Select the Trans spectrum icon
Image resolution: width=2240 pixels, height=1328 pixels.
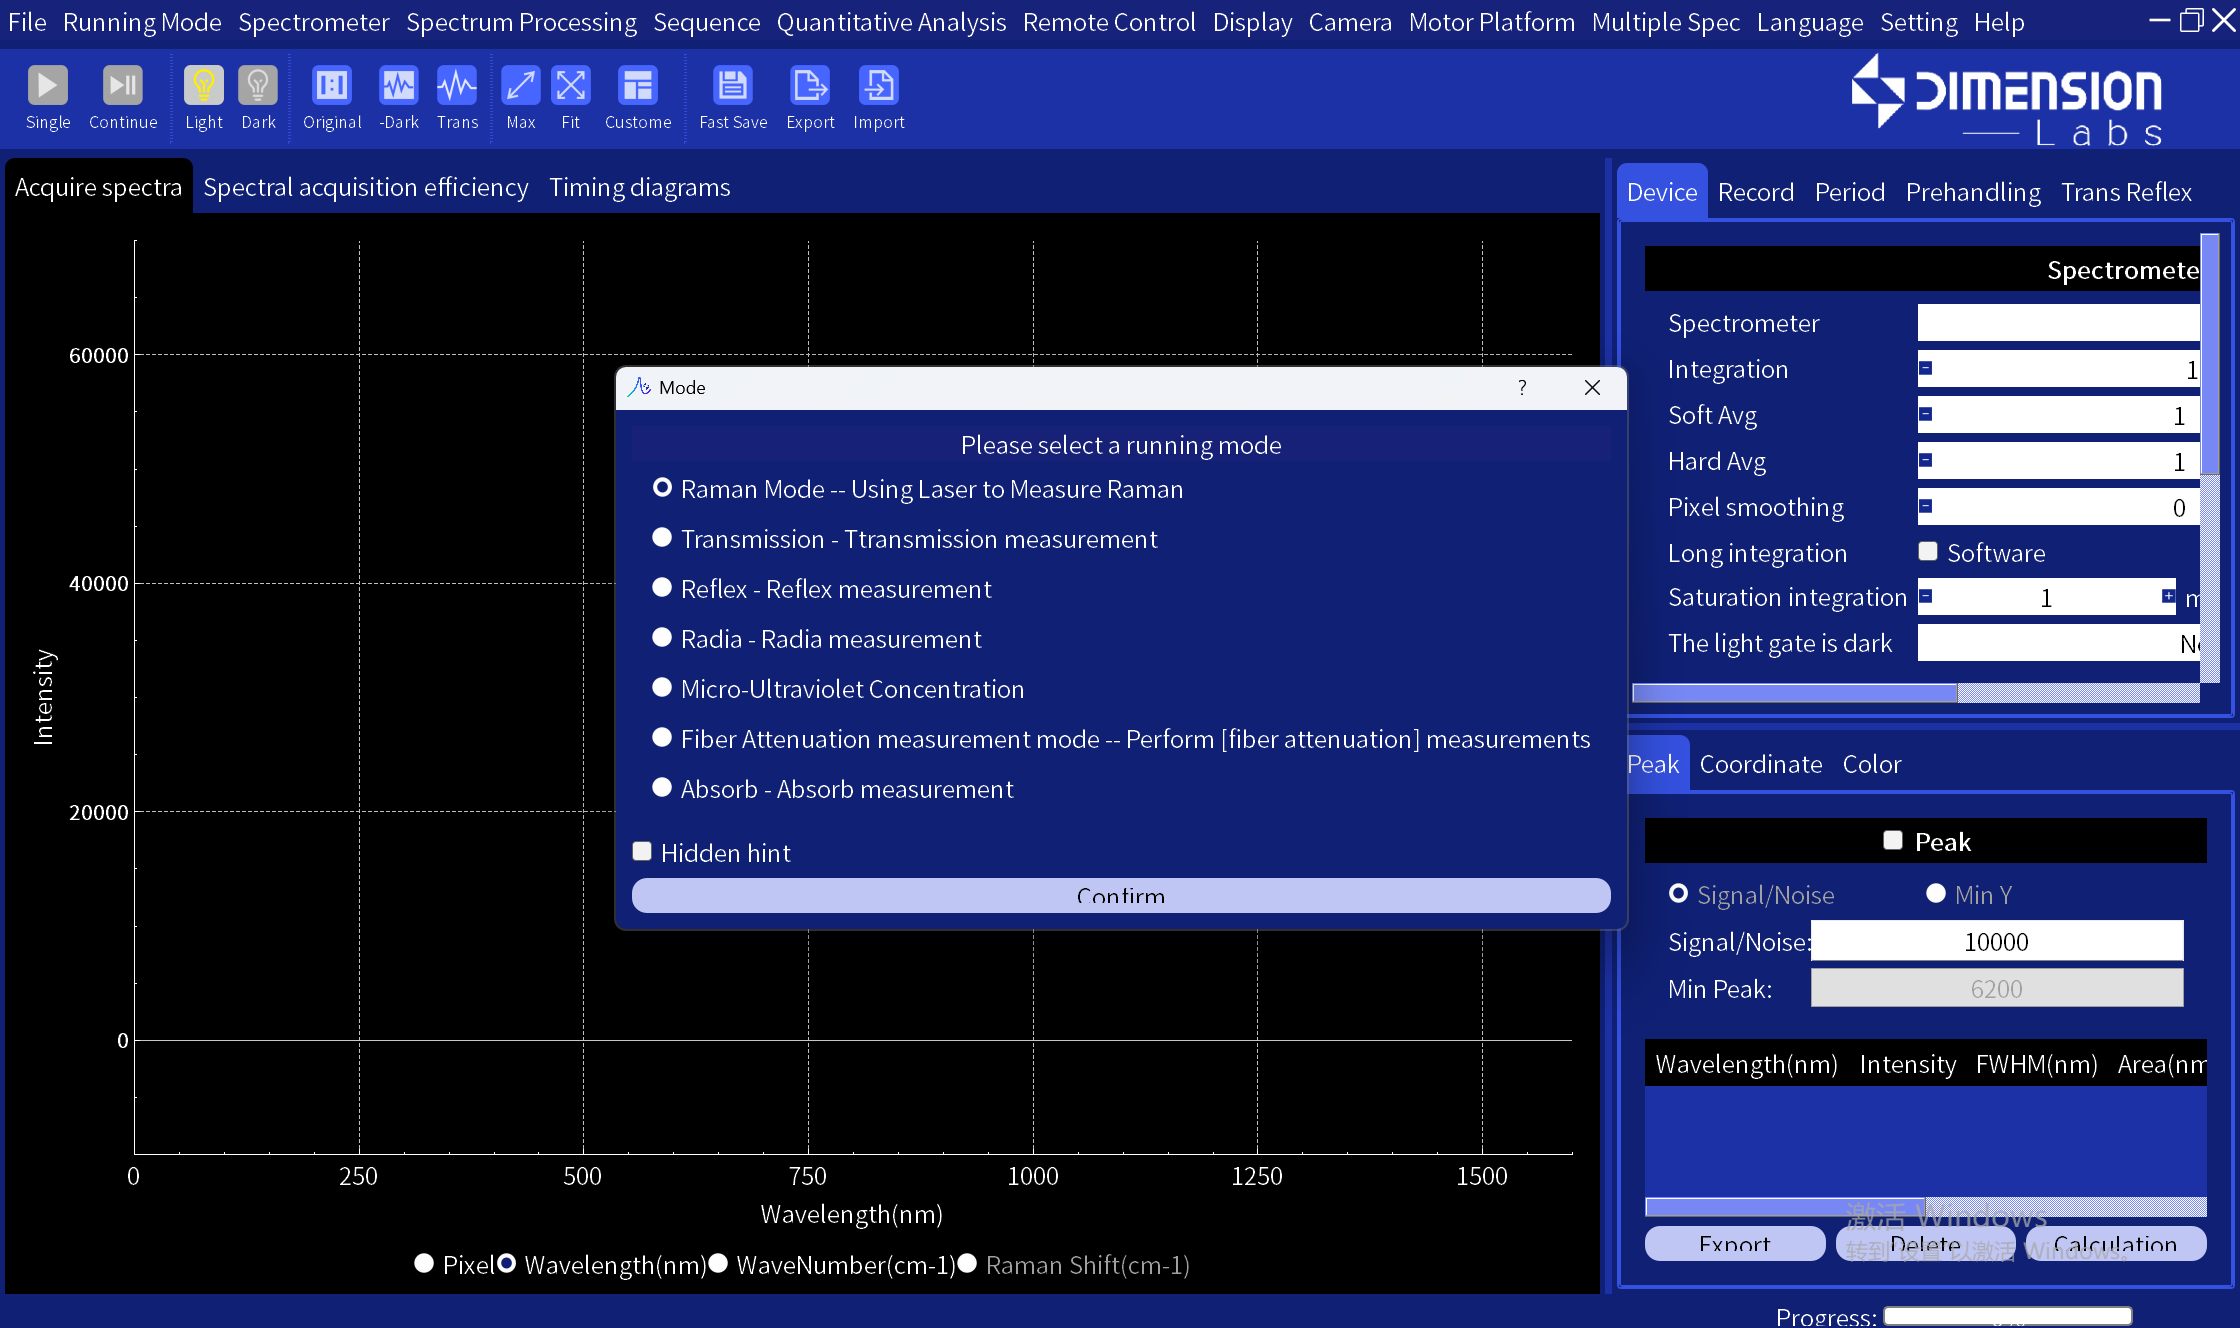tap(457, 87)
